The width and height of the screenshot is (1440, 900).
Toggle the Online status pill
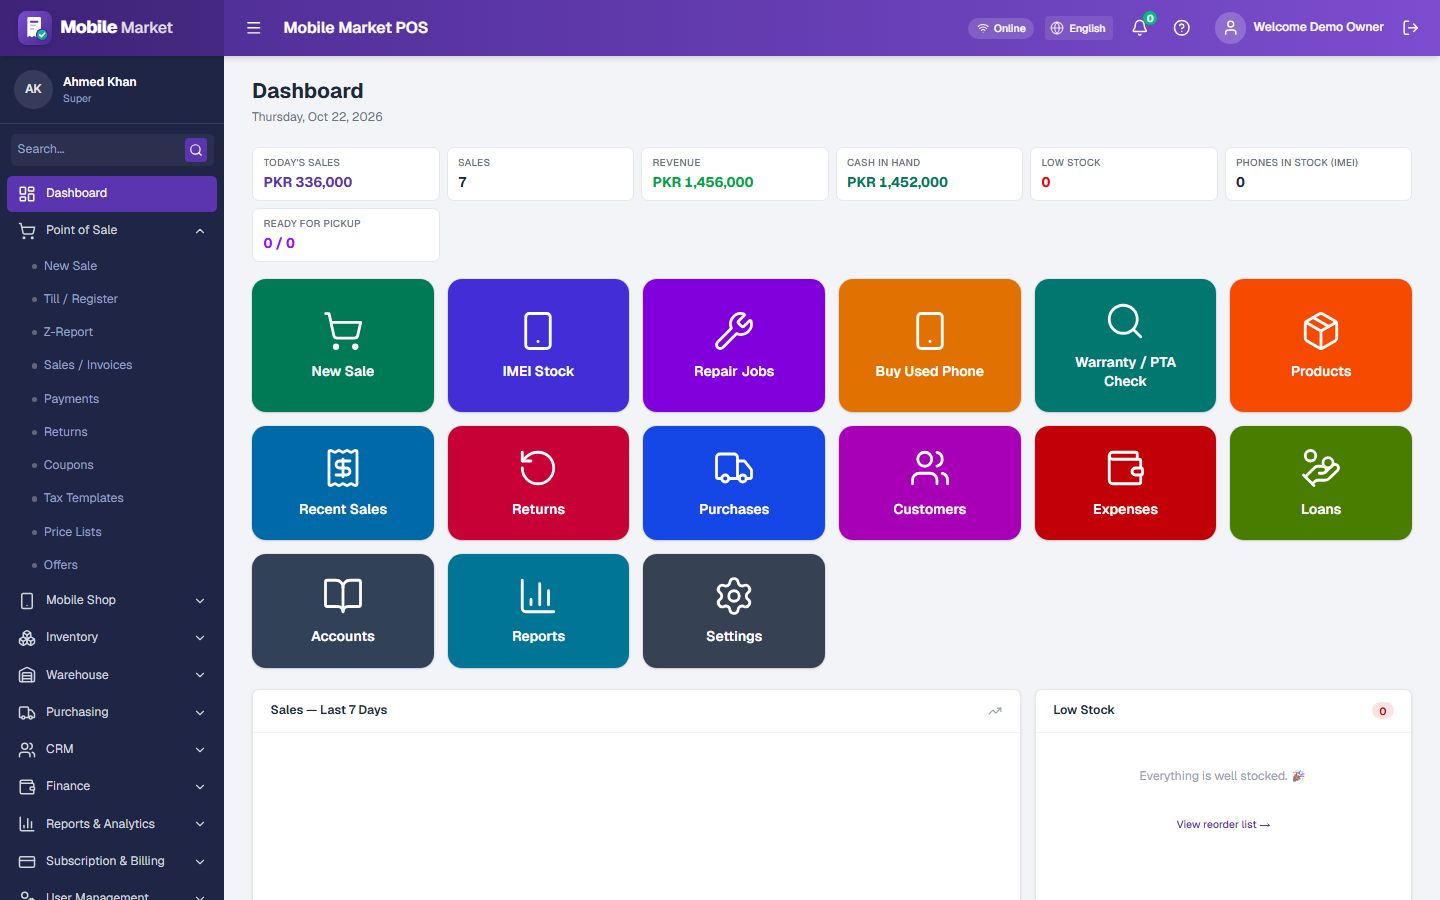pos(1001,28)
